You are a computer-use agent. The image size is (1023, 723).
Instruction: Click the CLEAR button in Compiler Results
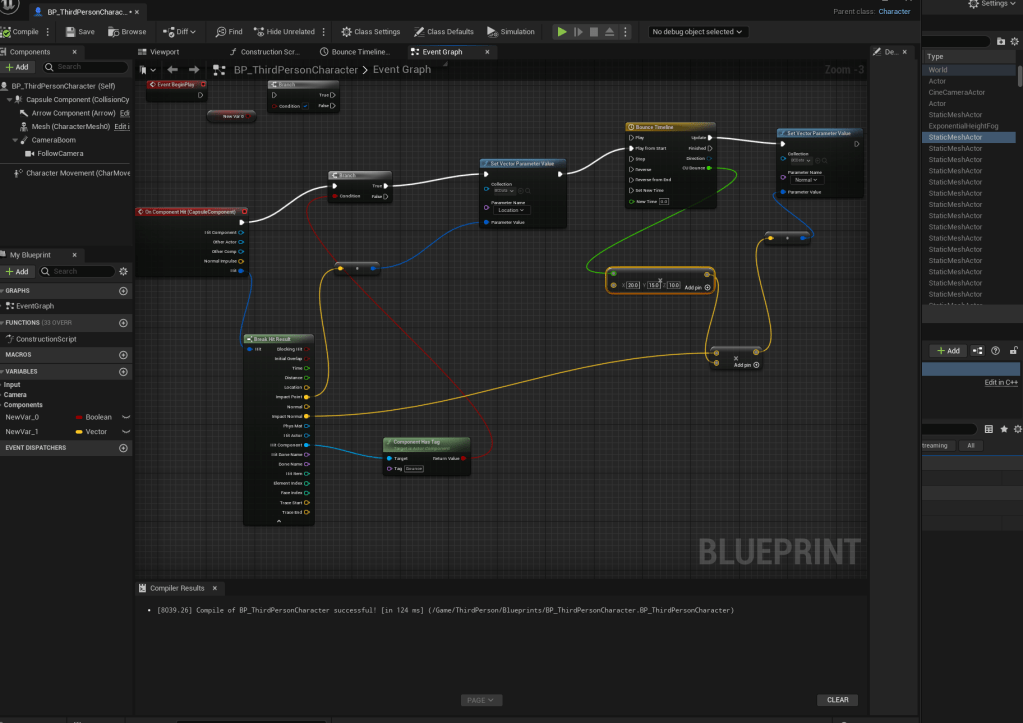click(837, 700)
